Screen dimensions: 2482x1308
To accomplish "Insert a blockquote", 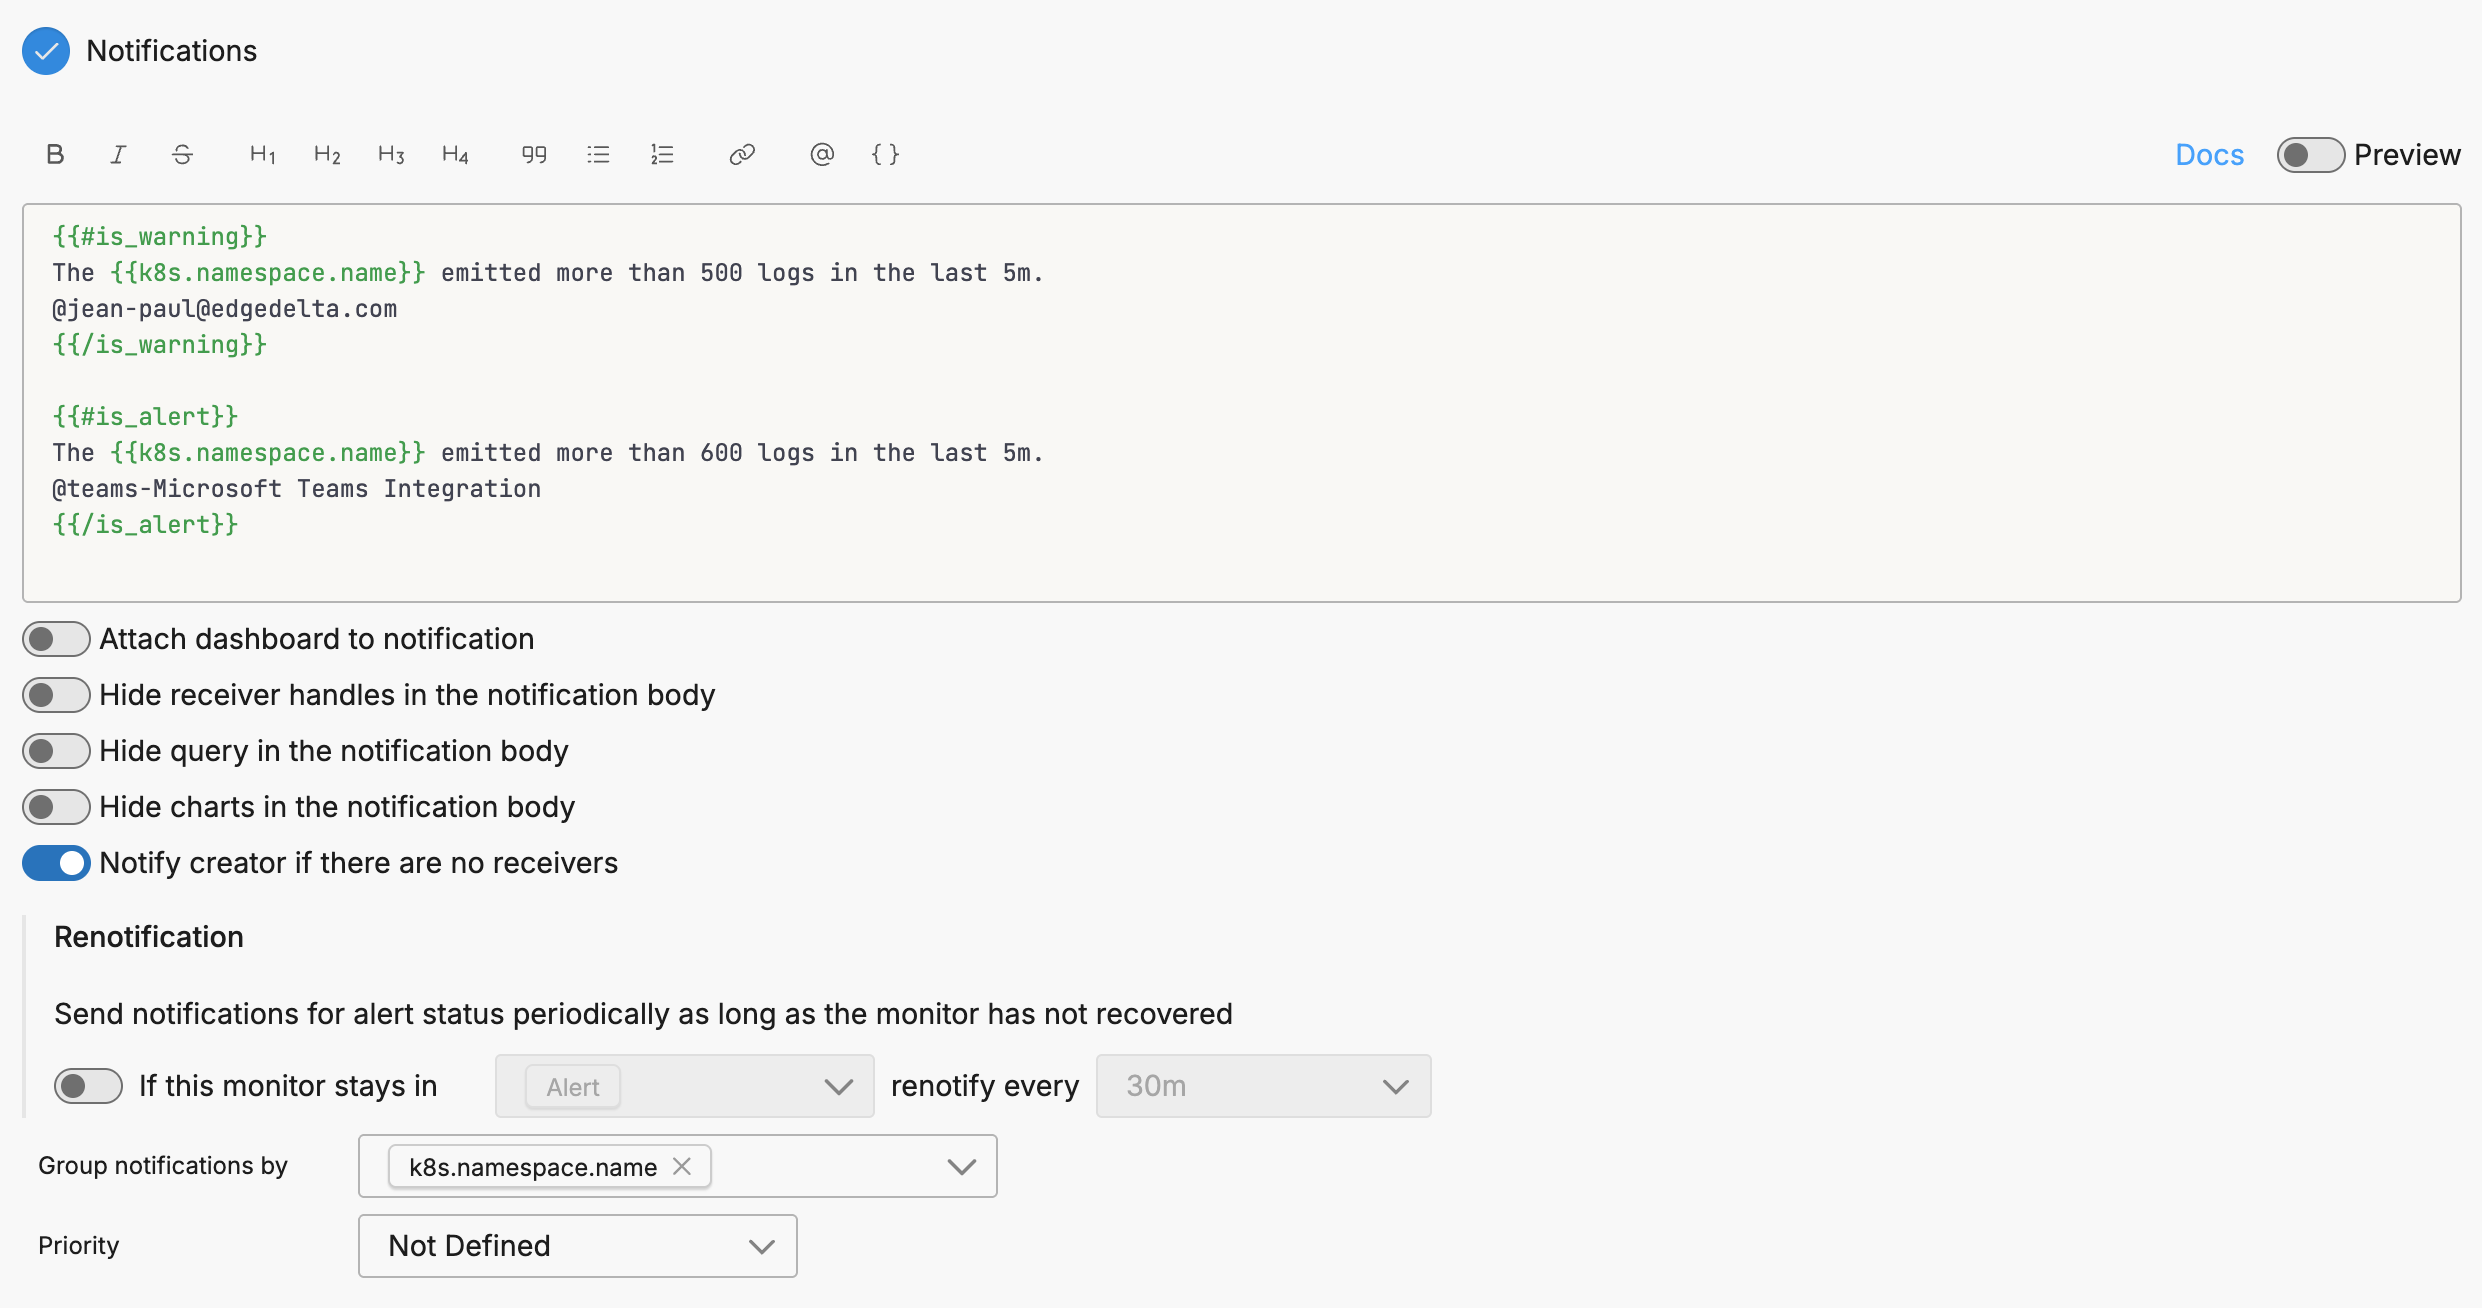I will [x=533, y=154].
